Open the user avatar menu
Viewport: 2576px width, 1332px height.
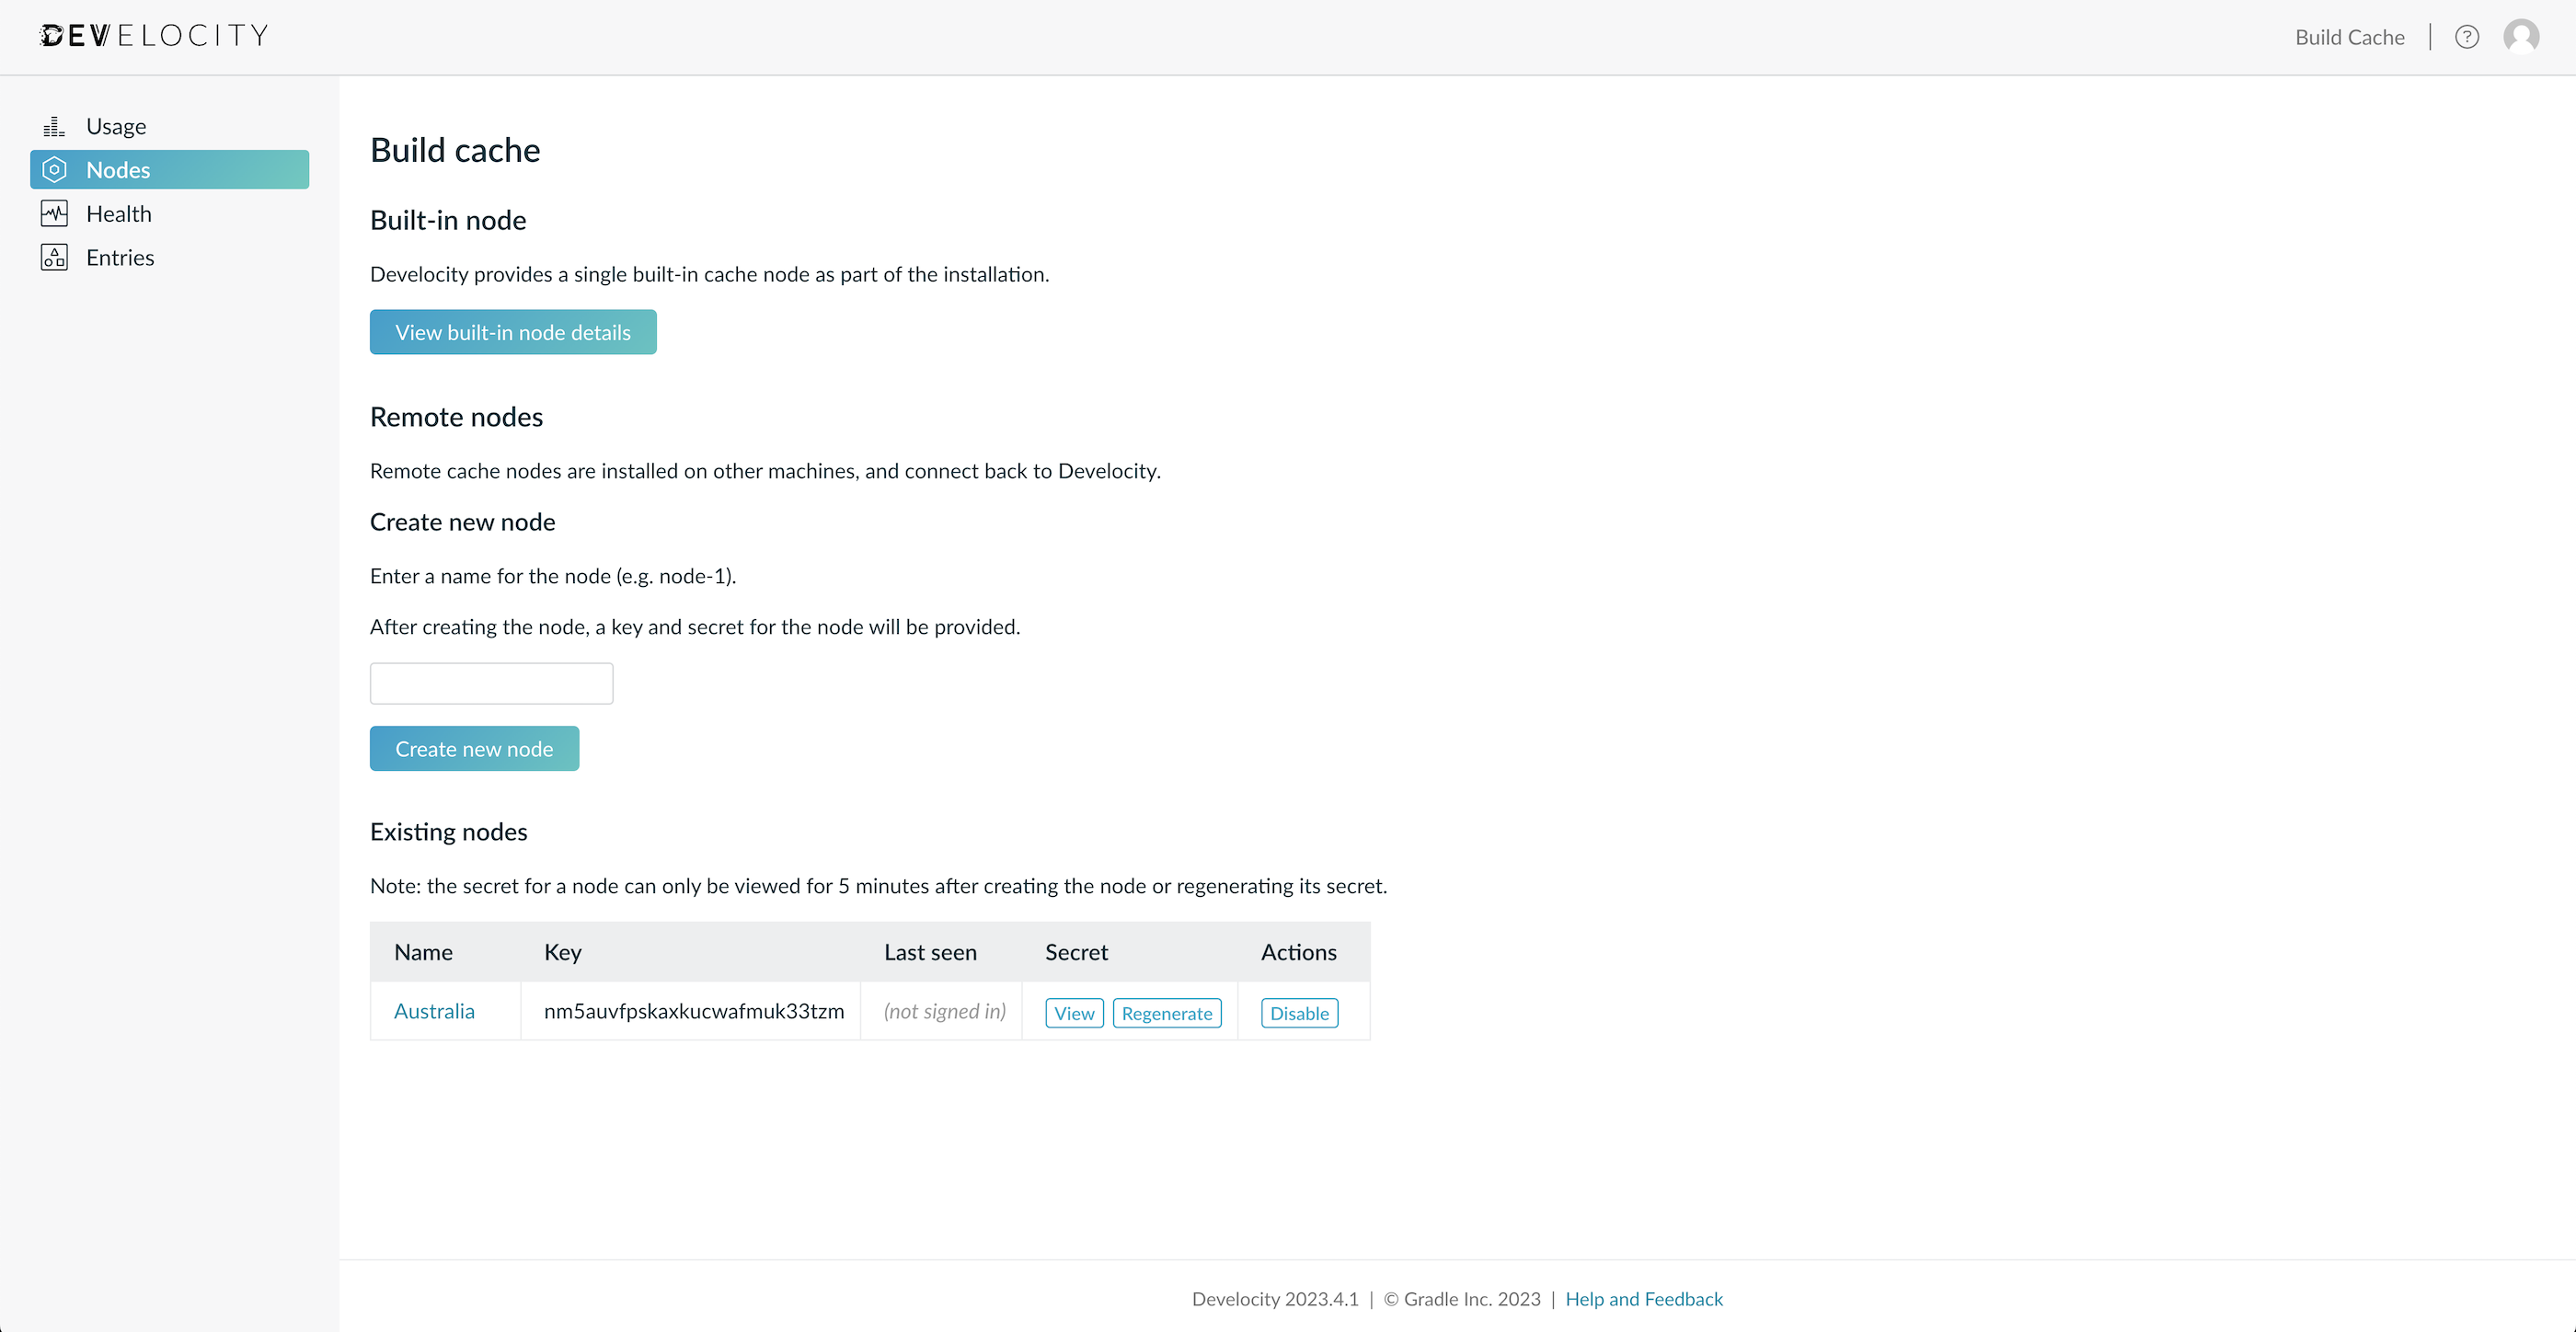2520,37
